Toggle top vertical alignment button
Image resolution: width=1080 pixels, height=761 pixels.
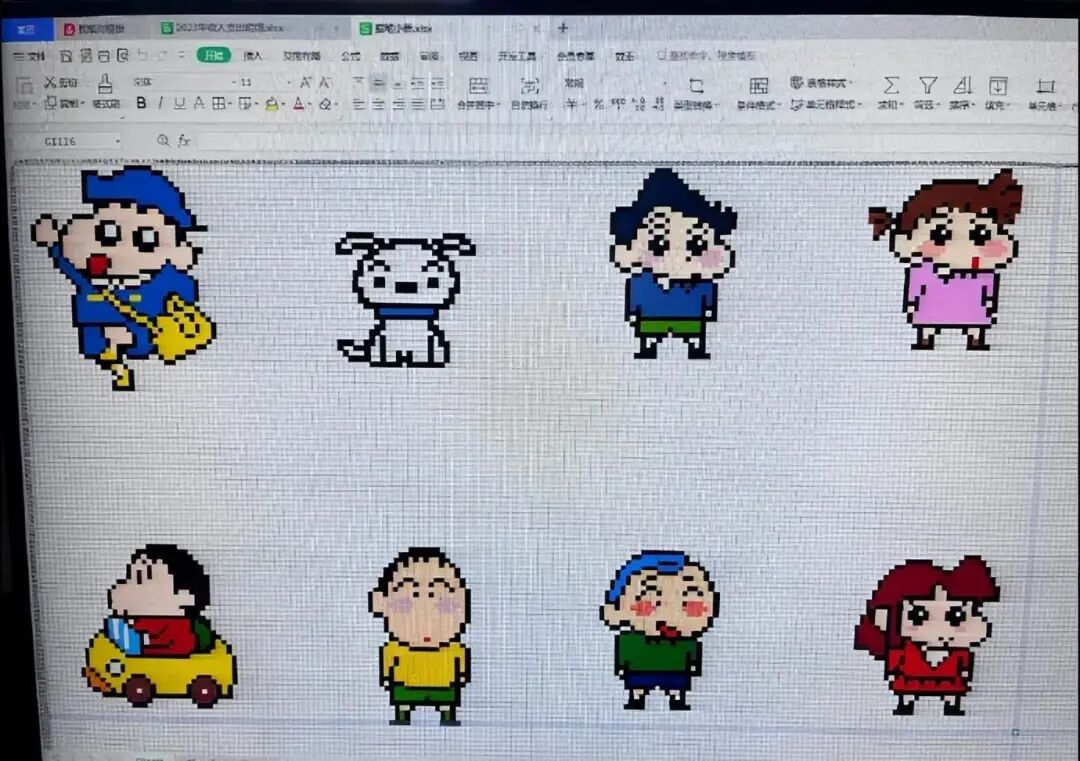pos(358,83)
